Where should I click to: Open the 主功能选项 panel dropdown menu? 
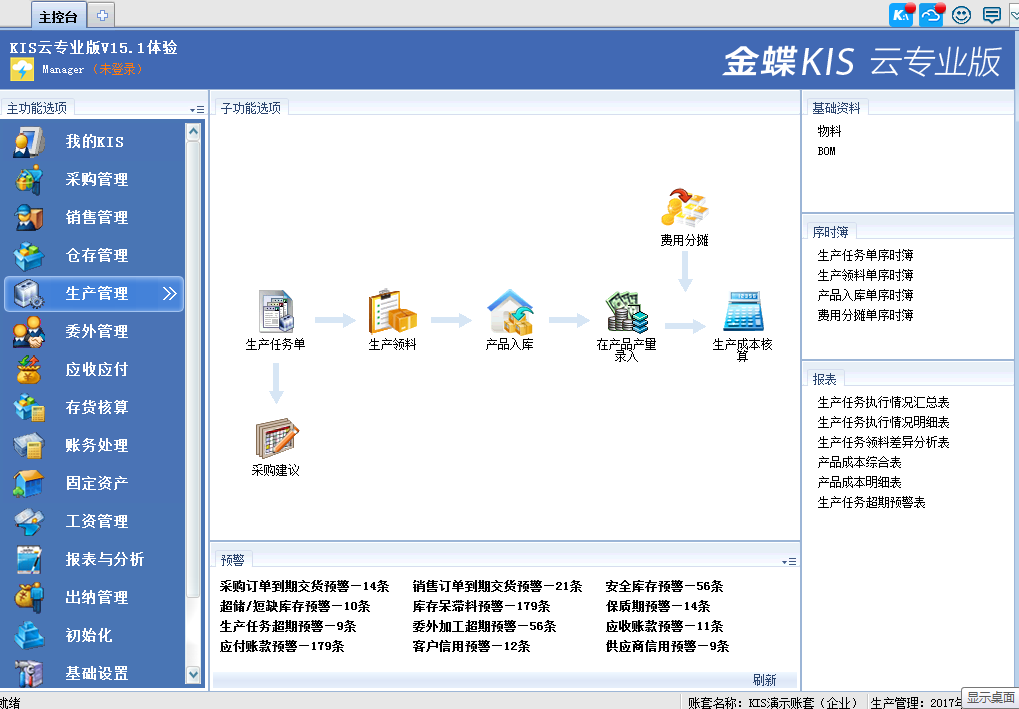point(197,110)
